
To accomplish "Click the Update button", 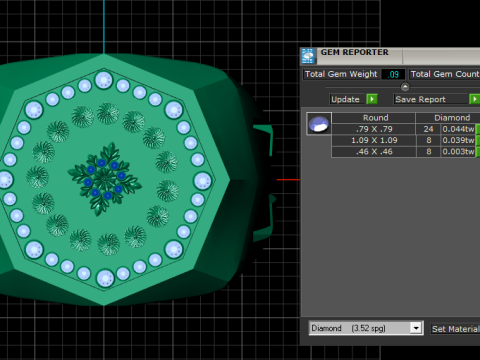I will coord(347,99).
